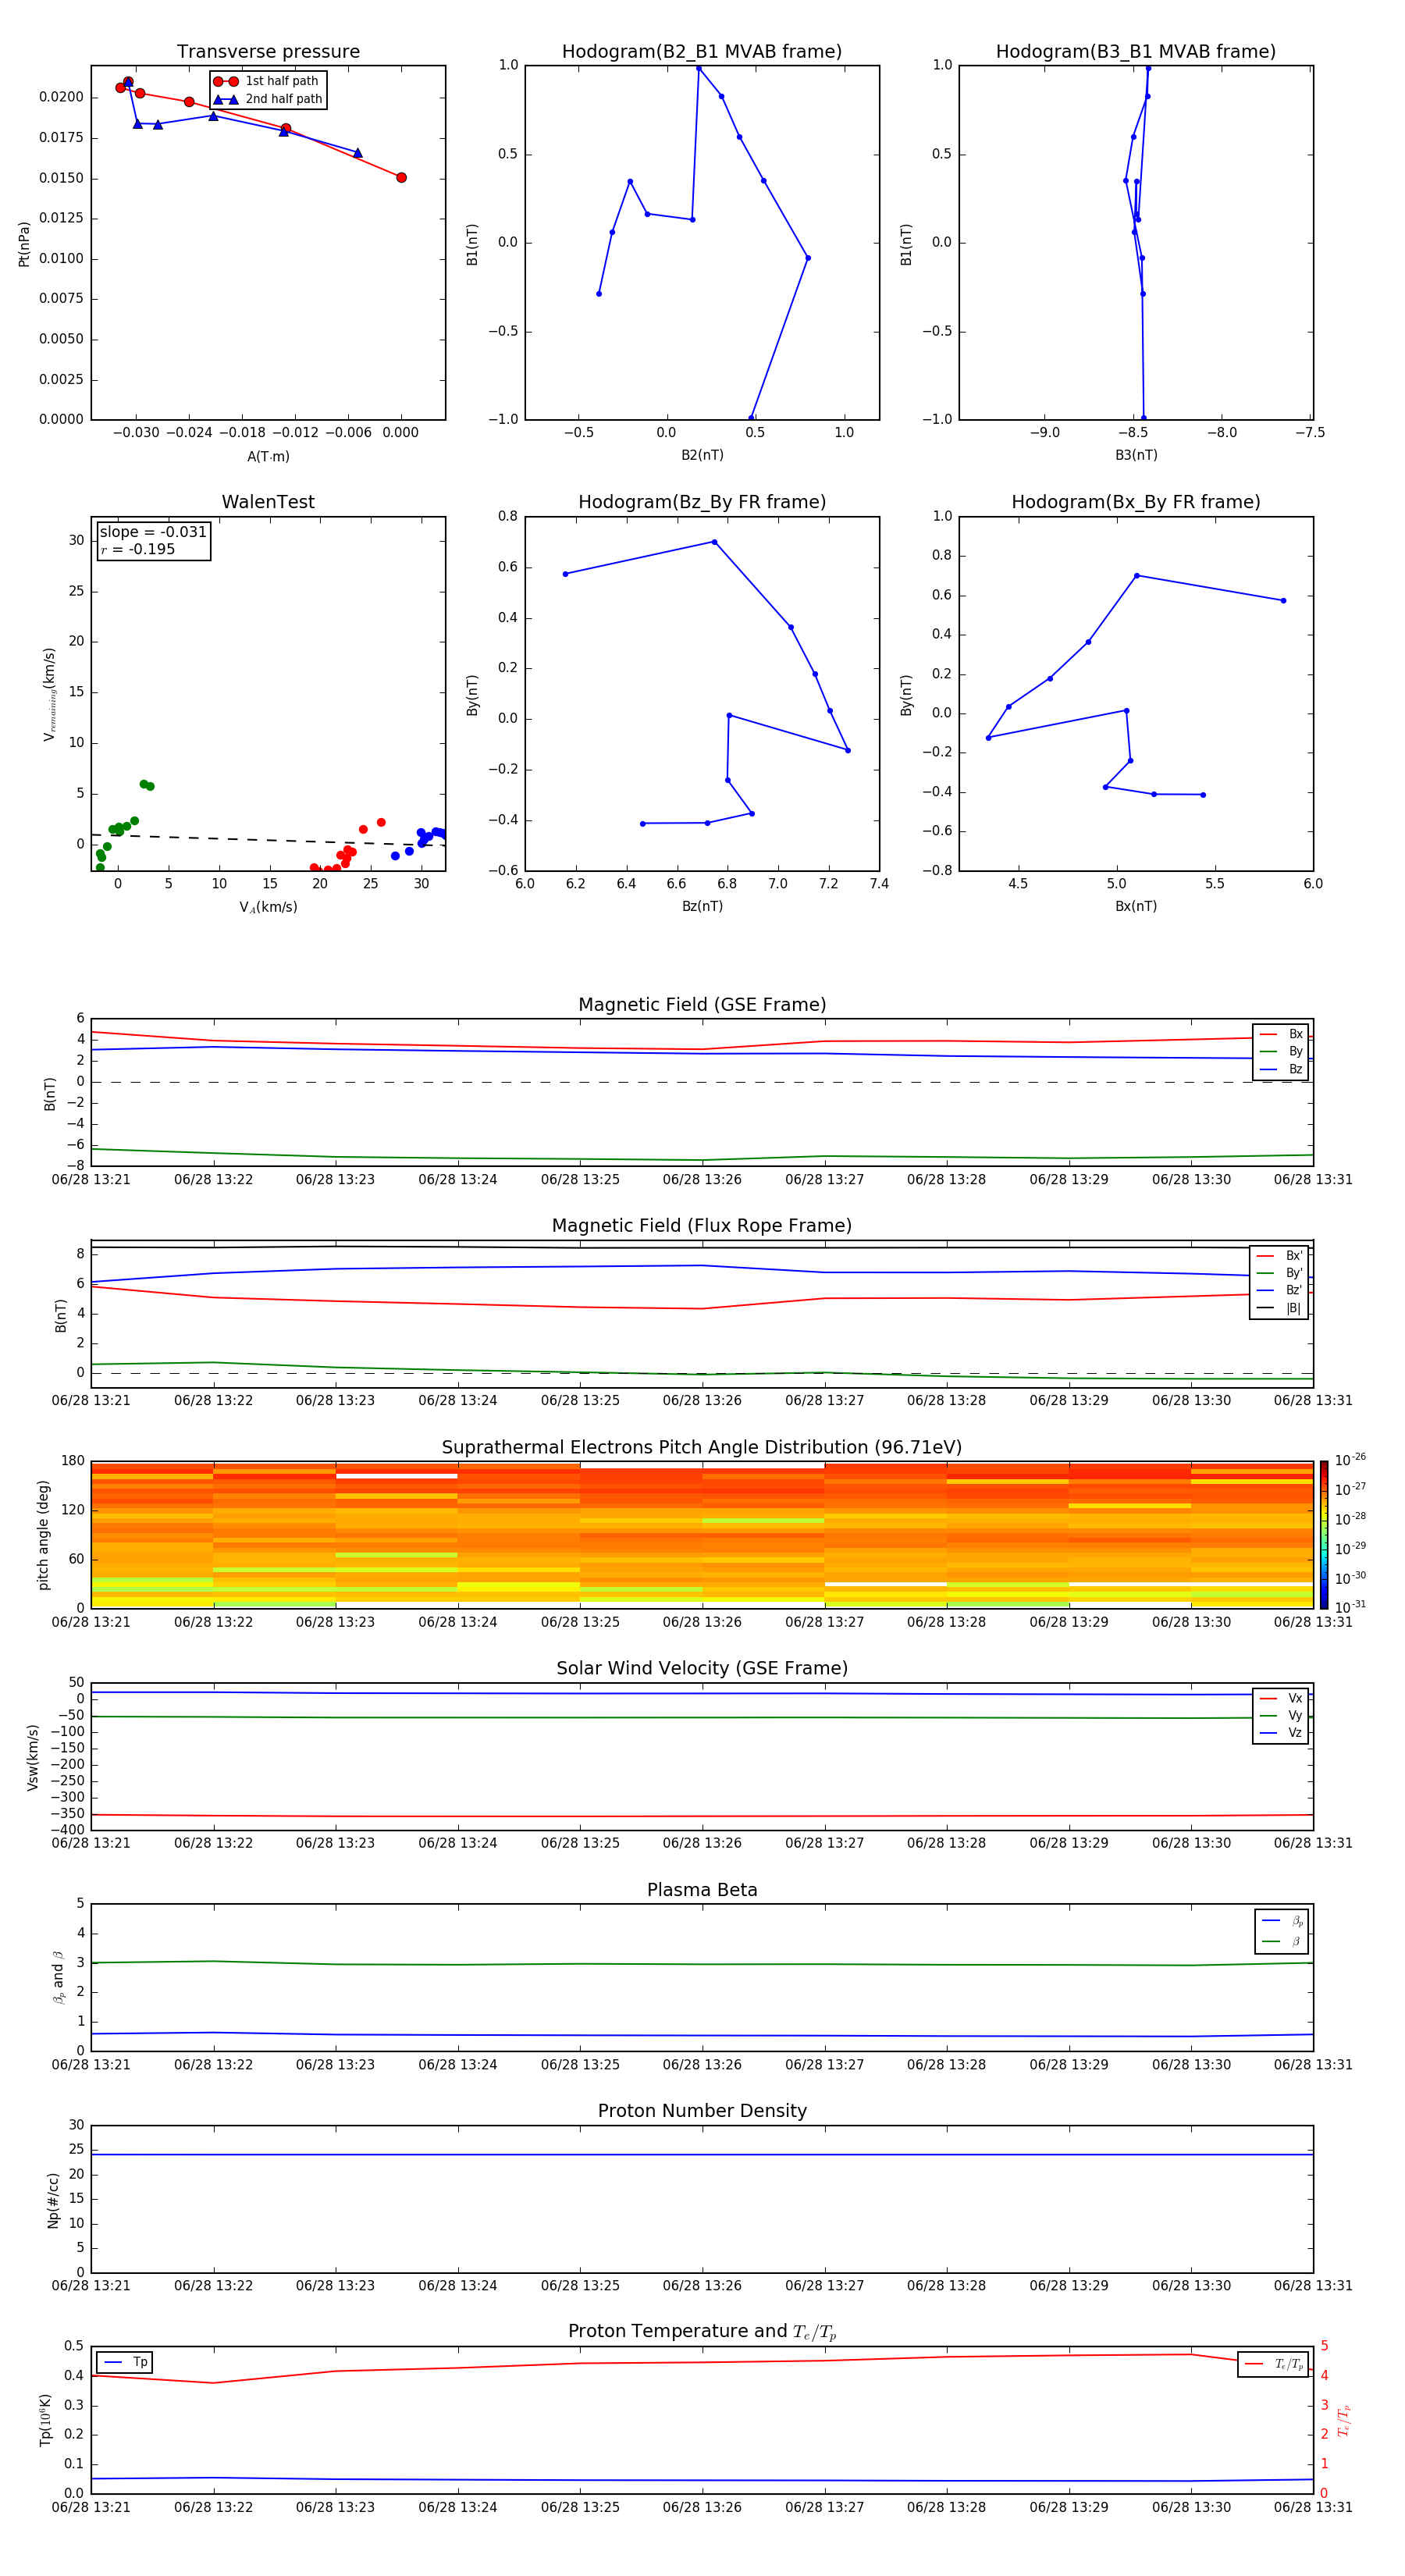1405x2576 pixels.
Task: Select the 'slope = -0.031' annotation
Action: point(153,532)
